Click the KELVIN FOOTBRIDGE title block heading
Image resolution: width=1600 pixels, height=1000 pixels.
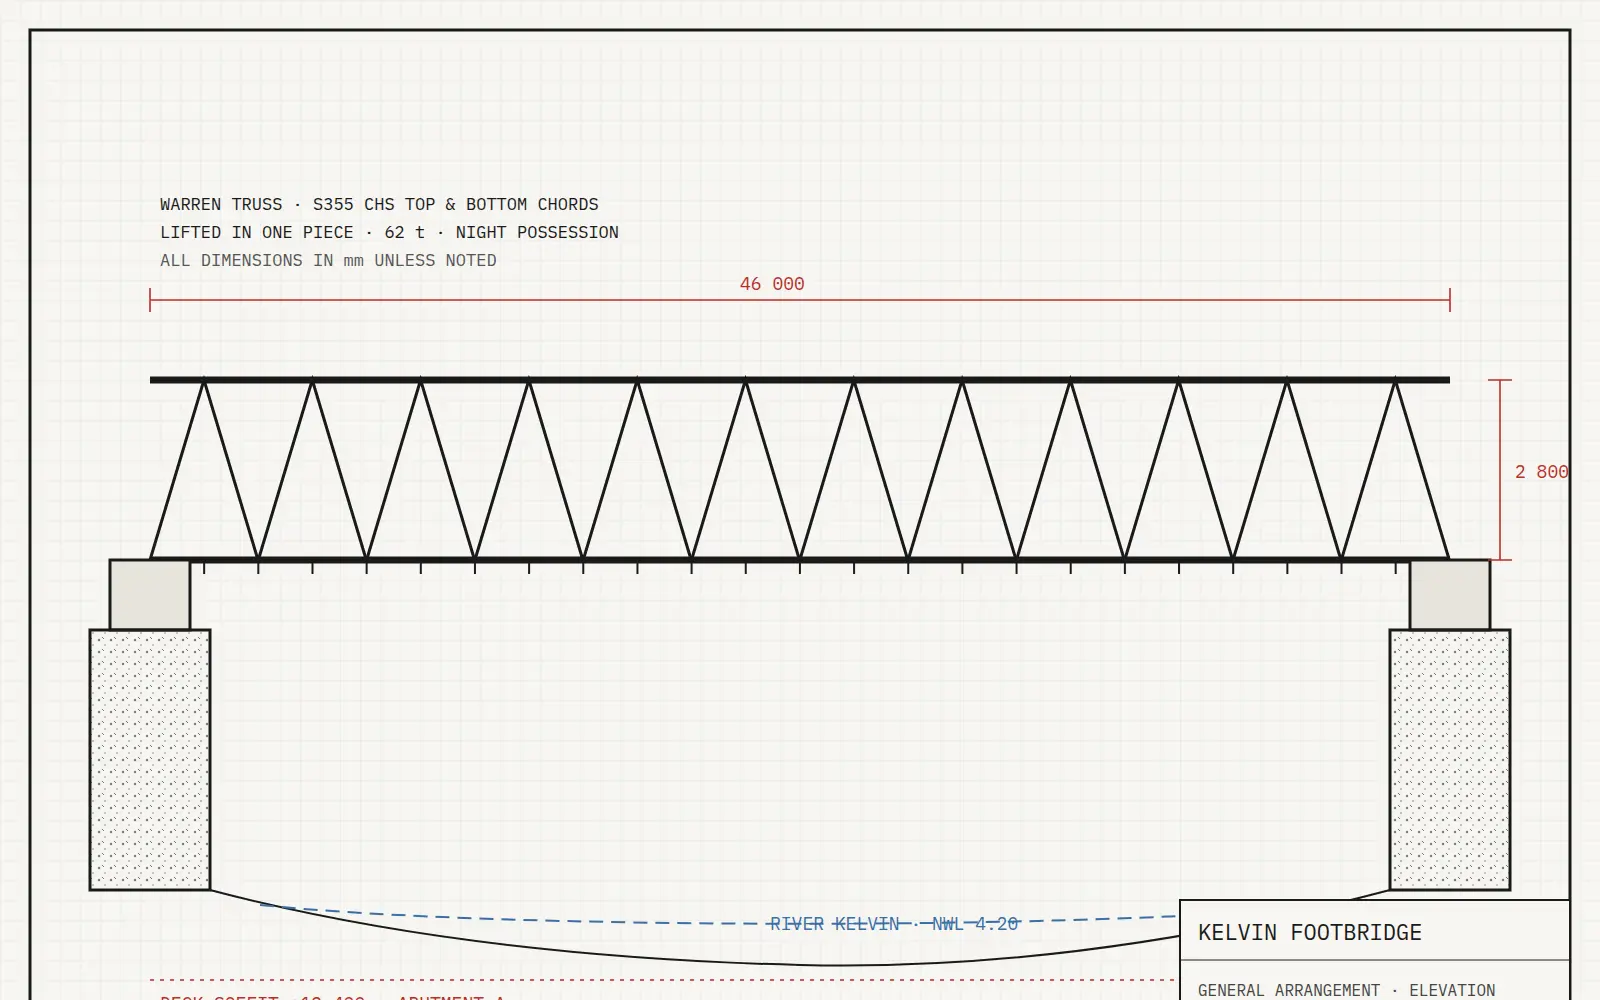click(x=1310, y=932)
